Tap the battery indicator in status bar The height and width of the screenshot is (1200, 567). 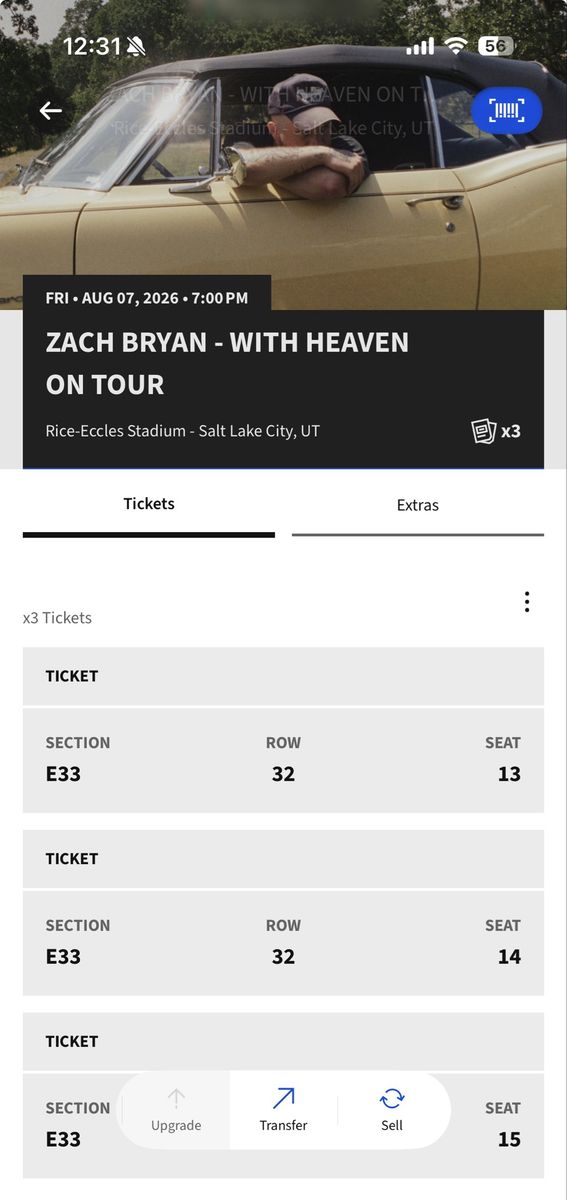point(496,46)
